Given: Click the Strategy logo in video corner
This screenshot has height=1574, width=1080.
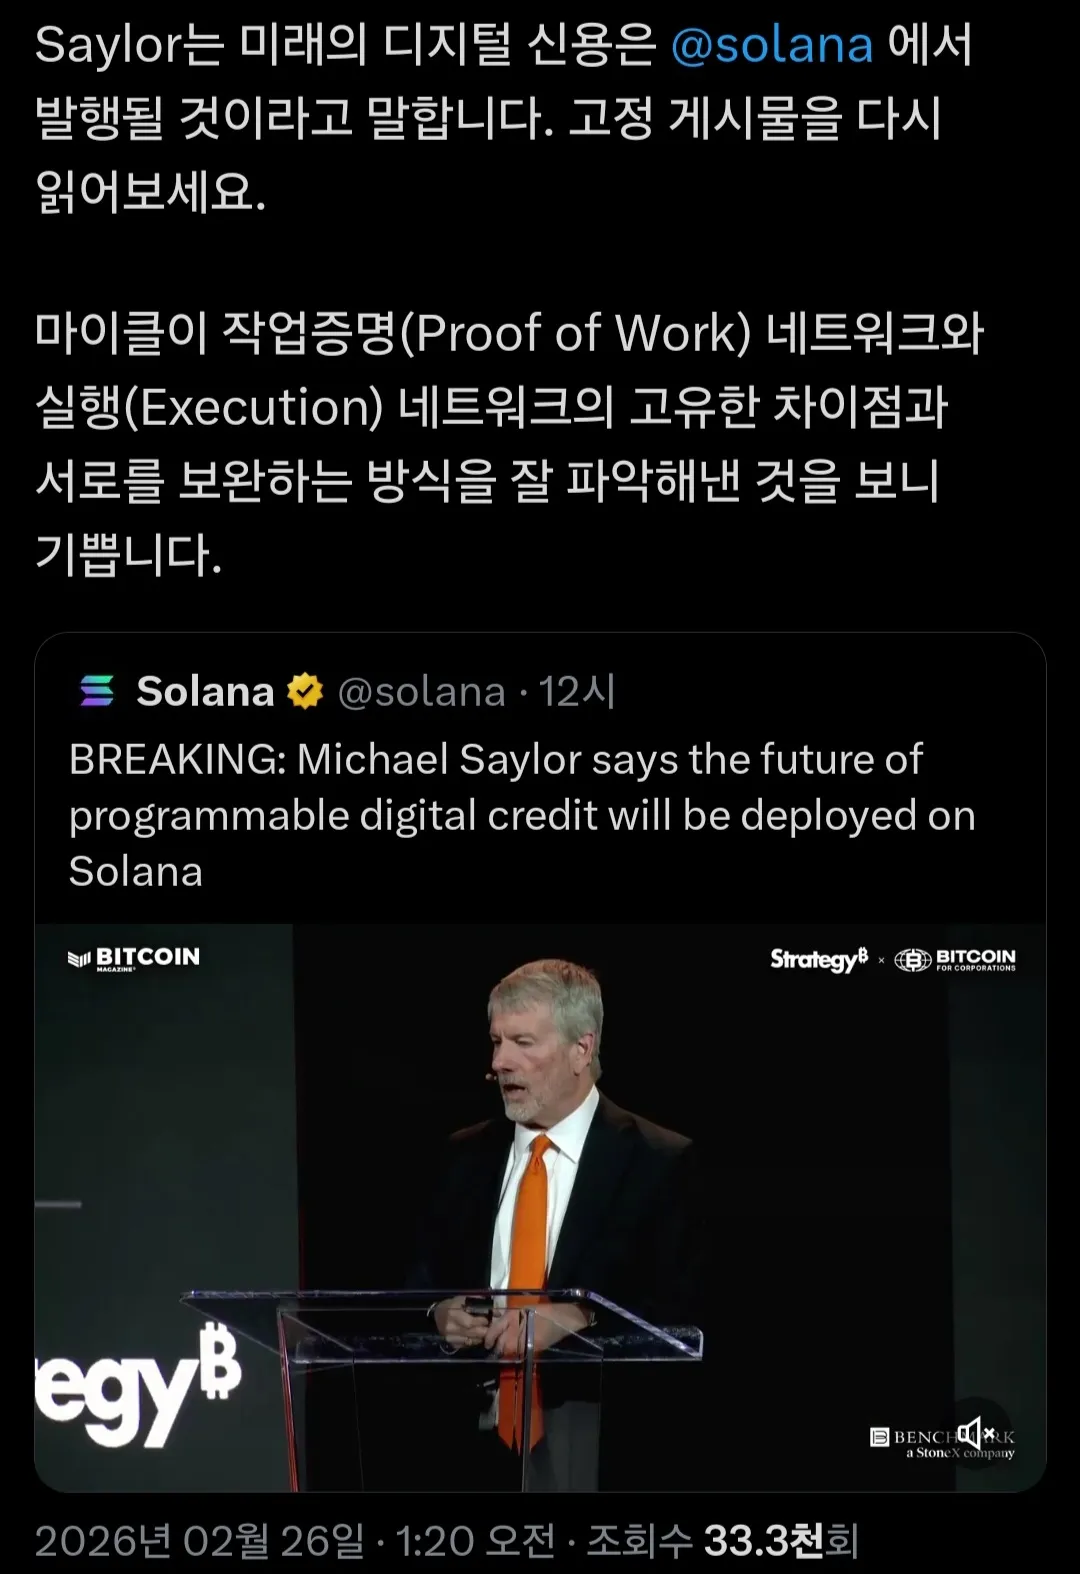Looking at the screenshot, I should tap(819, 959).
